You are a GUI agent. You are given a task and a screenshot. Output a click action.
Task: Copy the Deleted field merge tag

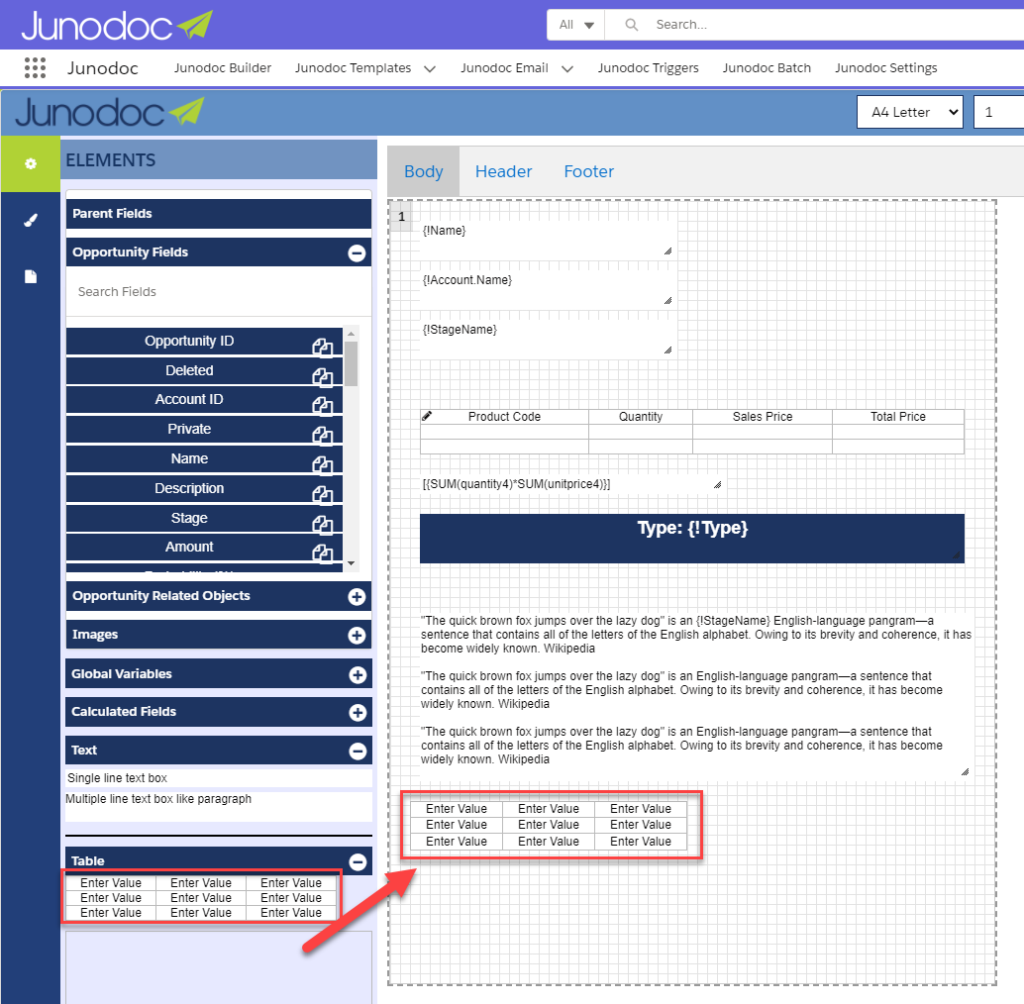[x=323, y=376]
